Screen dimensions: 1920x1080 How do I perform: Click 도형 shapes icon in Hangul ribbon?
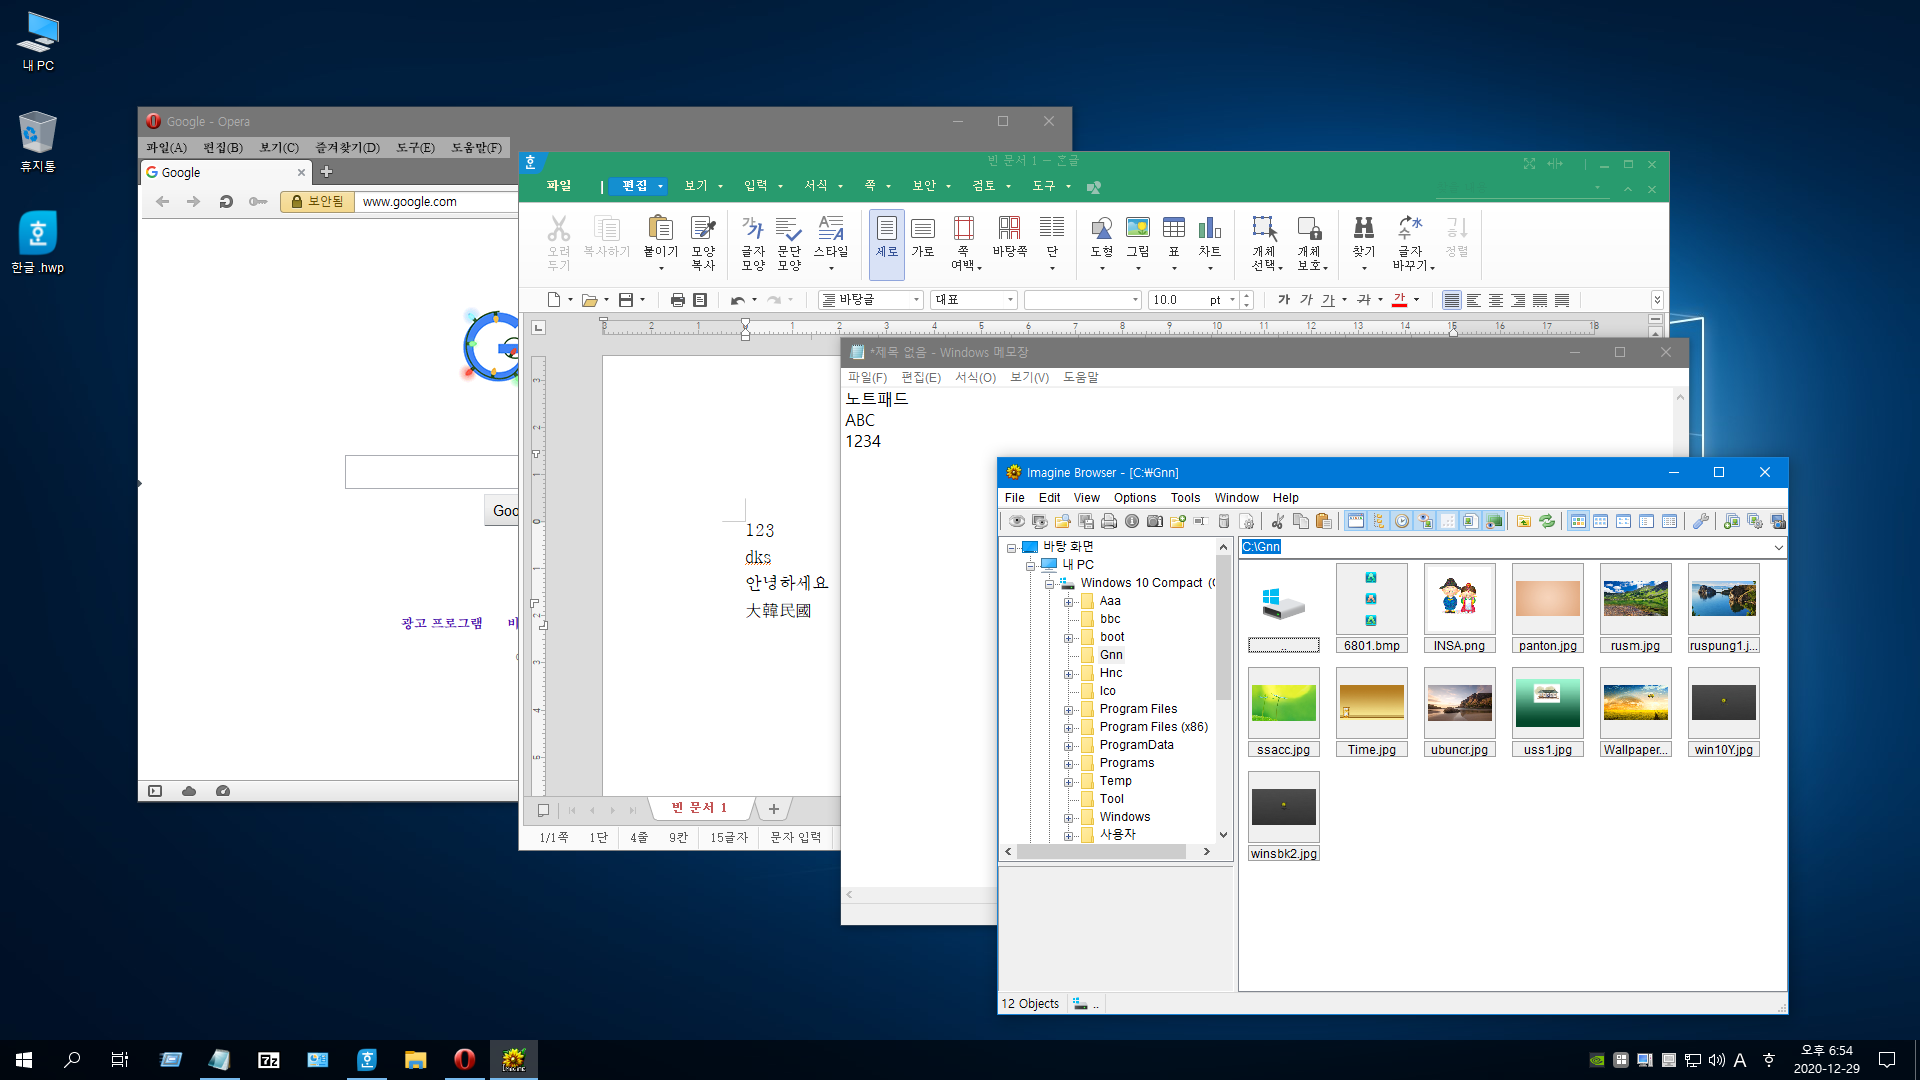[x=1101, y=243]
